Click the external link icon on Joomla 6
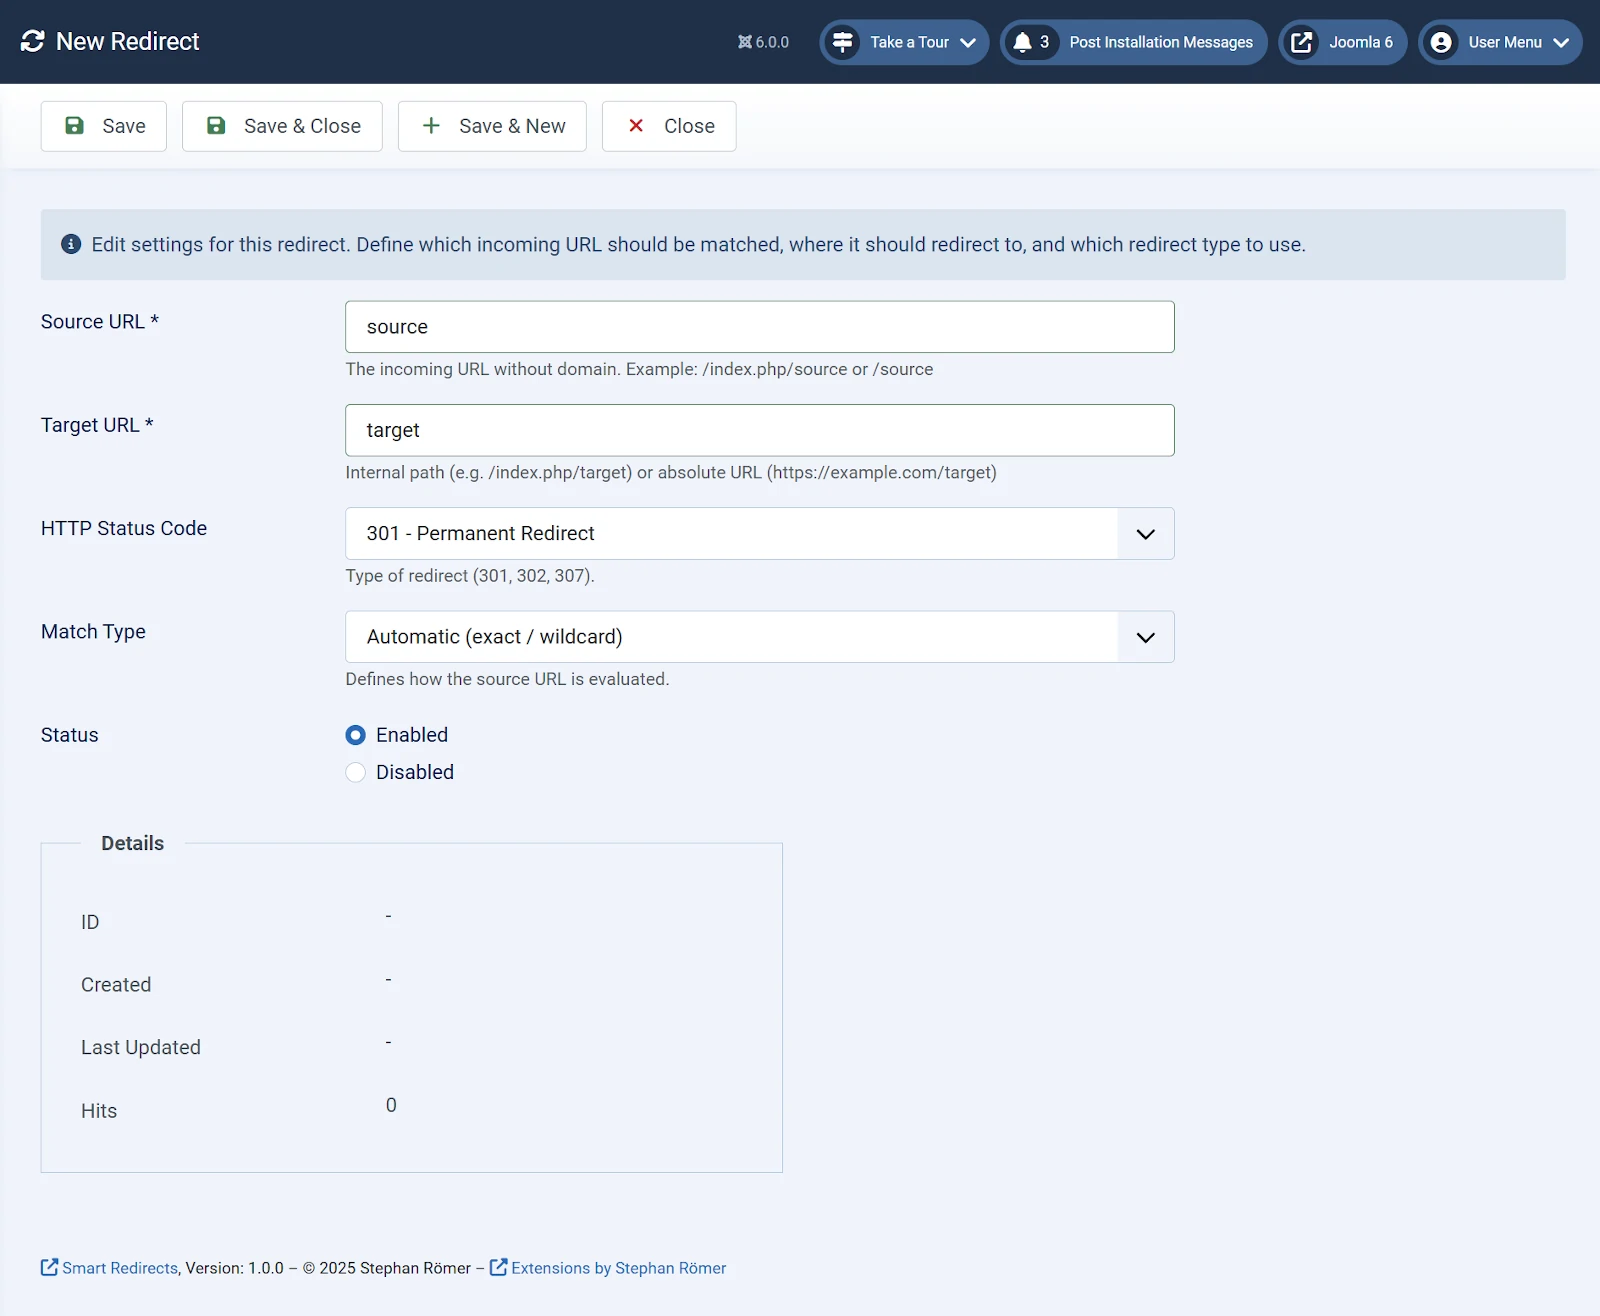 click(x=1302, y=42)
